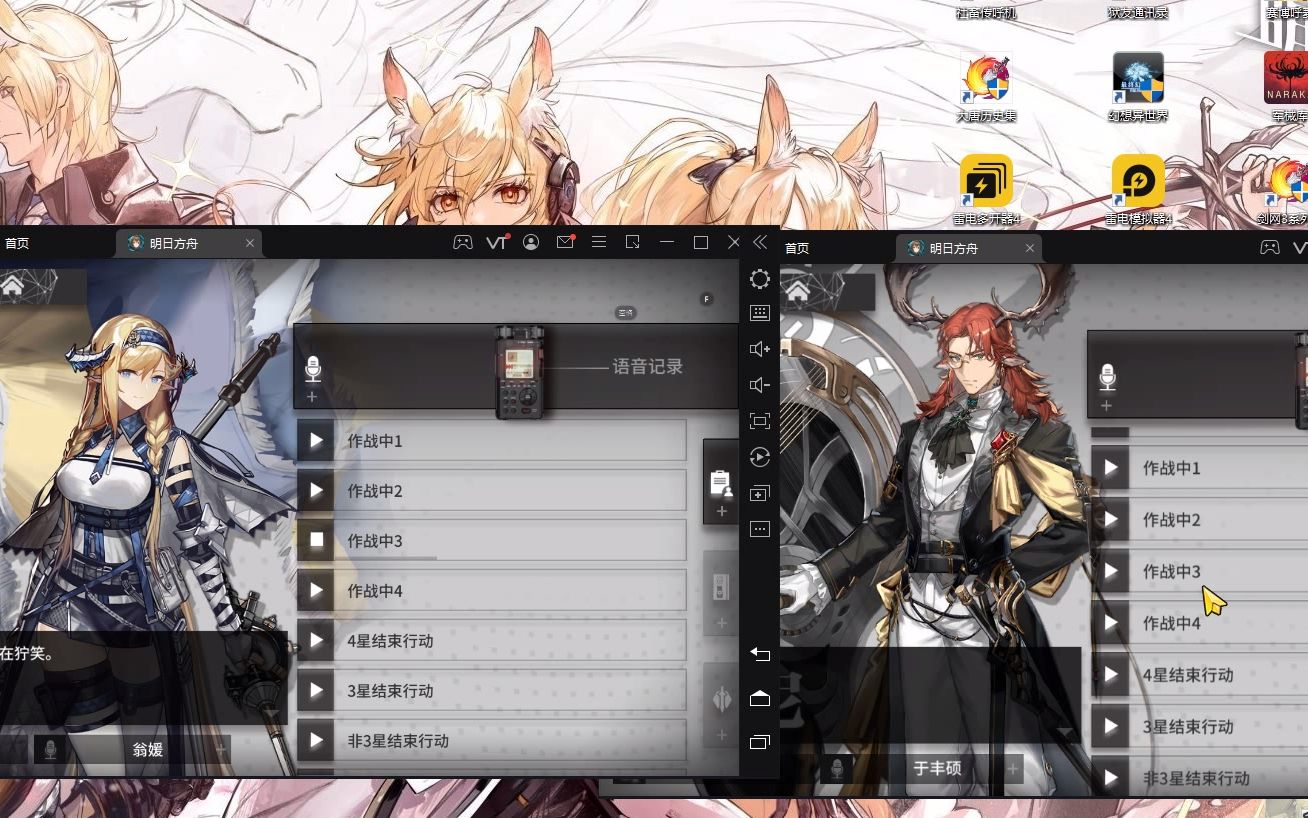Open the multi-instance plus icon in sidebar
The width and height of the screenshot is (1308, 818).
point(760,493)
